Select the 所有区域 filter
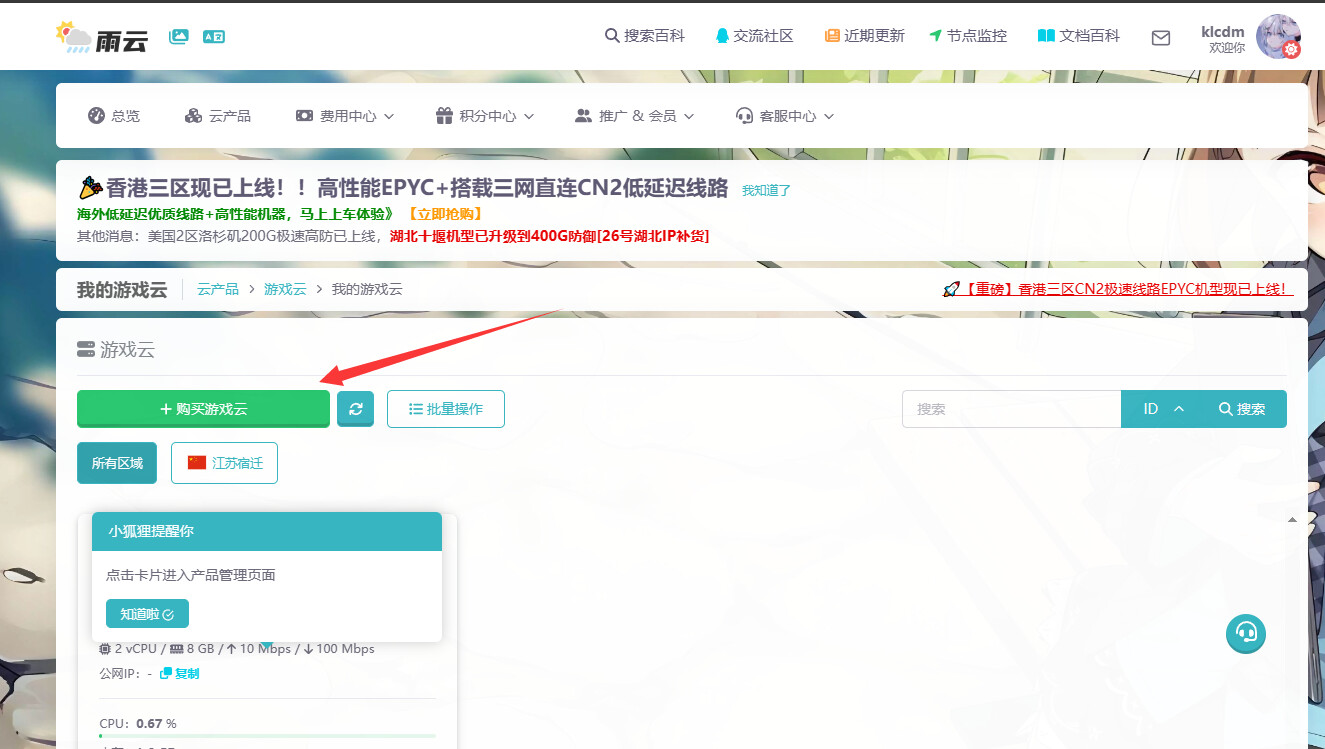Image resolution: width=1325 pixels, height=749 pixels. pos(117,463)
